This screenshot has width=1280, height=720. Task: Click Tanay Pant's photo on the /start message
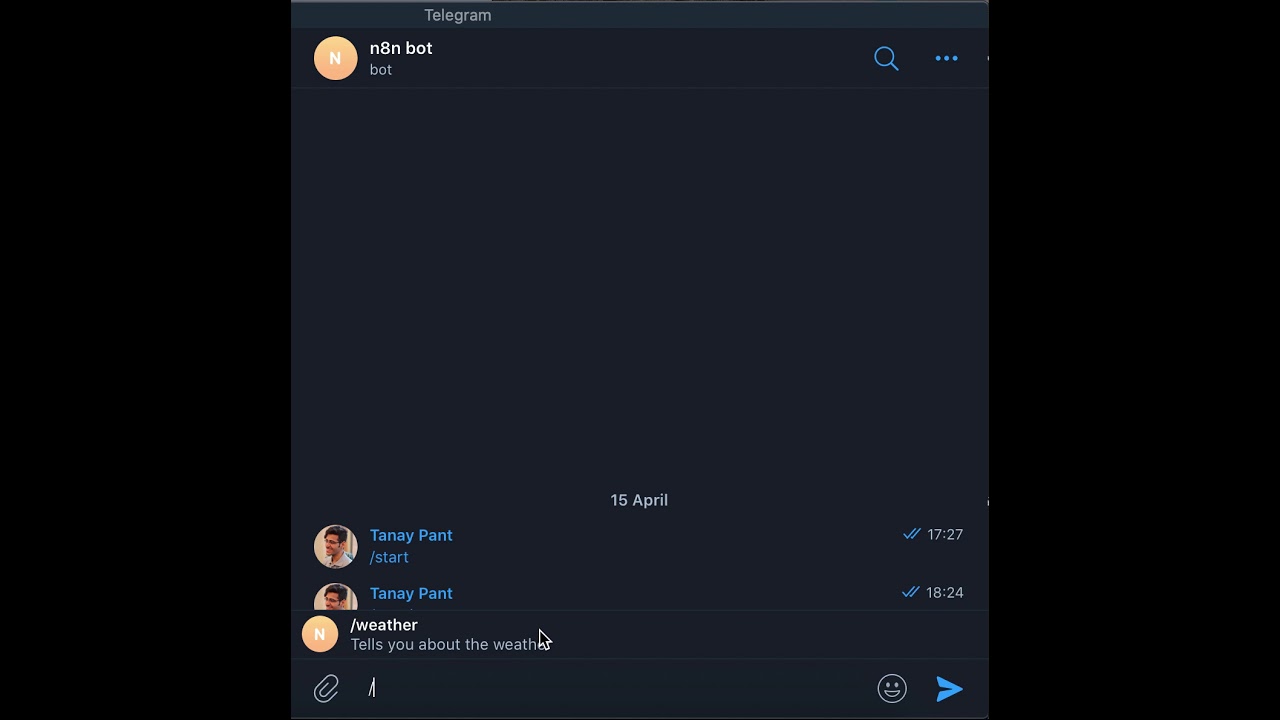tap(335, 546)
